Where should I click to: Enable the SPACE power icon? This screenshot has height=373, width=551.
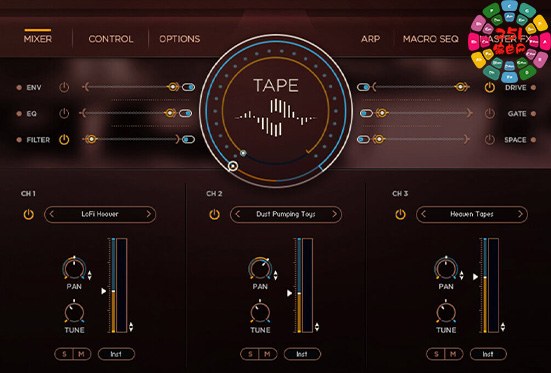490,140
